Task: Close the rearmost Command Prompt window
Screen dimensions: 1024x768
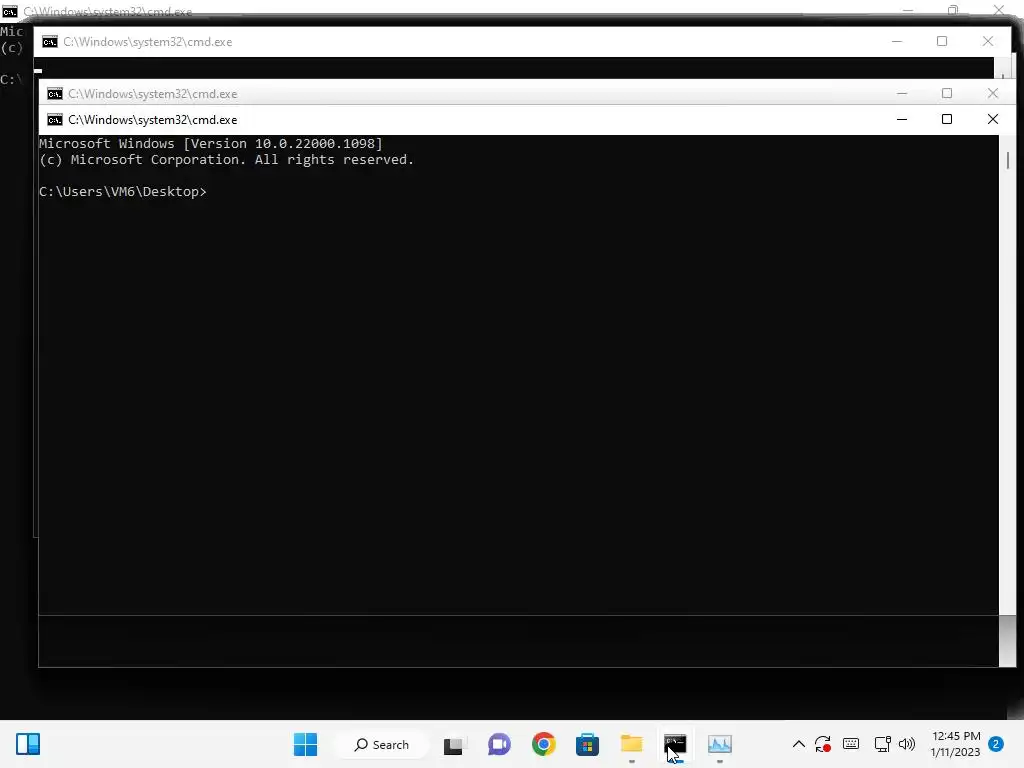Action: [x=999, y=10]
